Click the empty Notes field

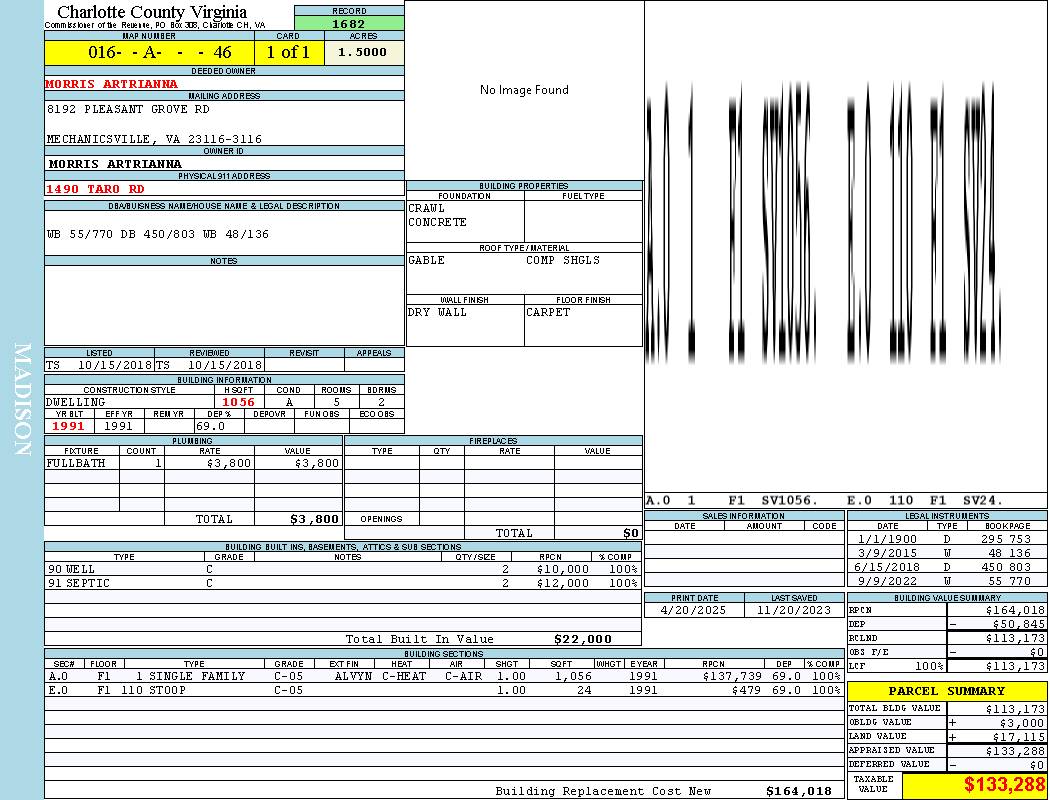point(224,305)
